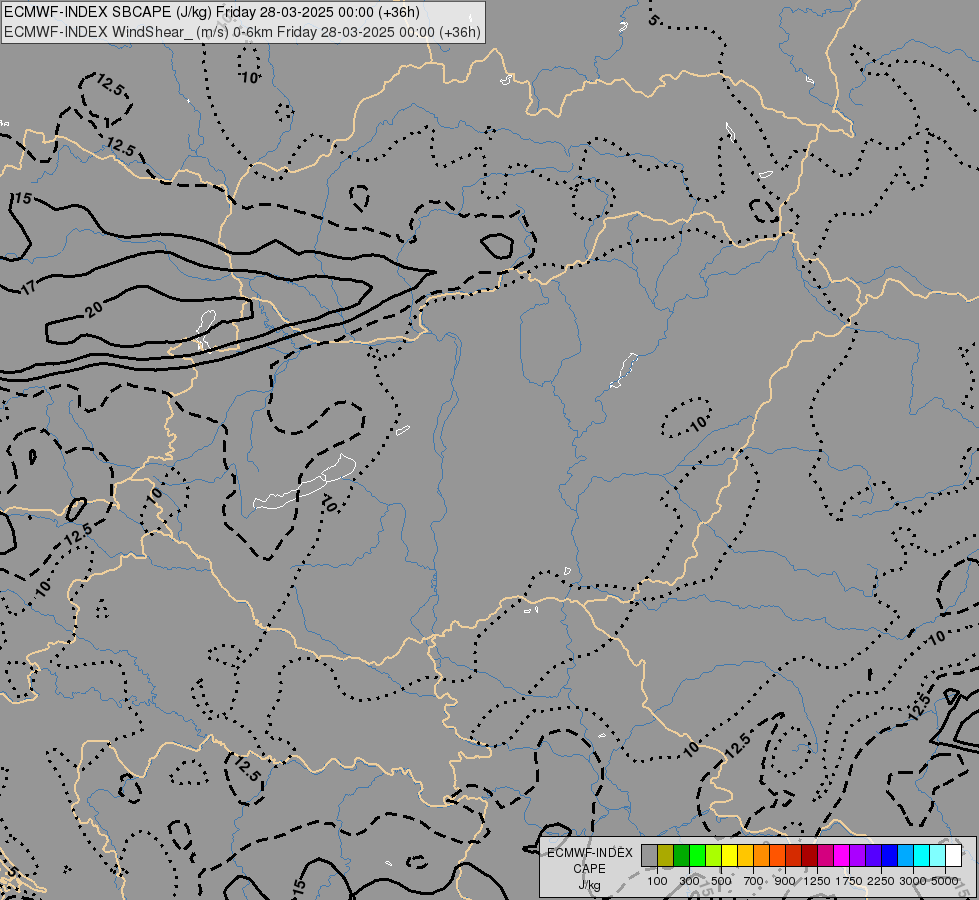
Task: Choose the dark maroon red legend swatch
Action: pyautogui.click(x=810, y=856)
